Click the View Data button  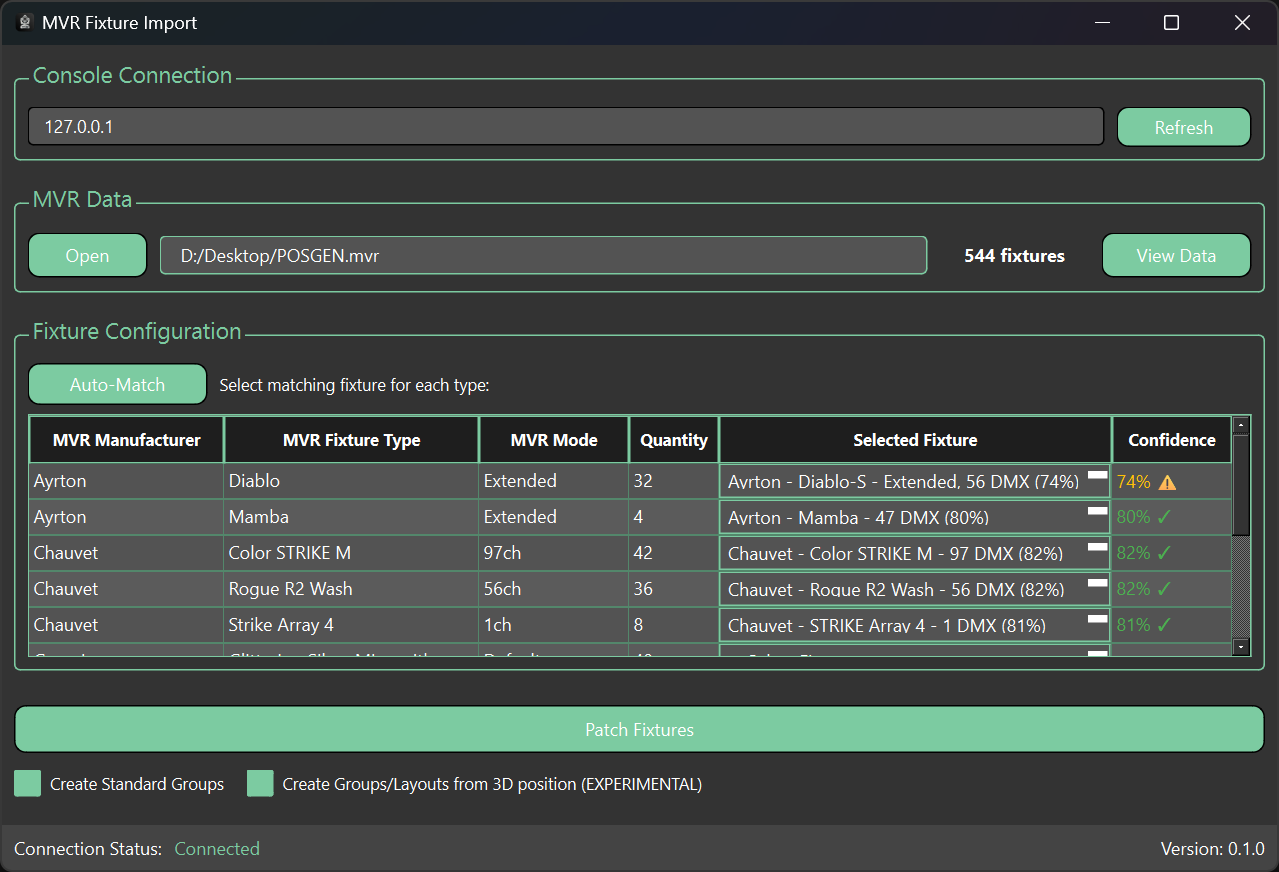coord(1176,255)
